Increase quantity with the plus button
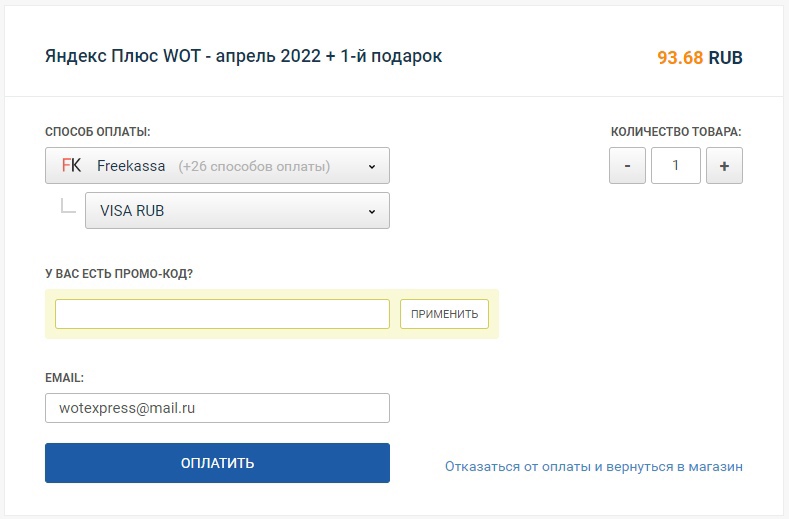 724,166
